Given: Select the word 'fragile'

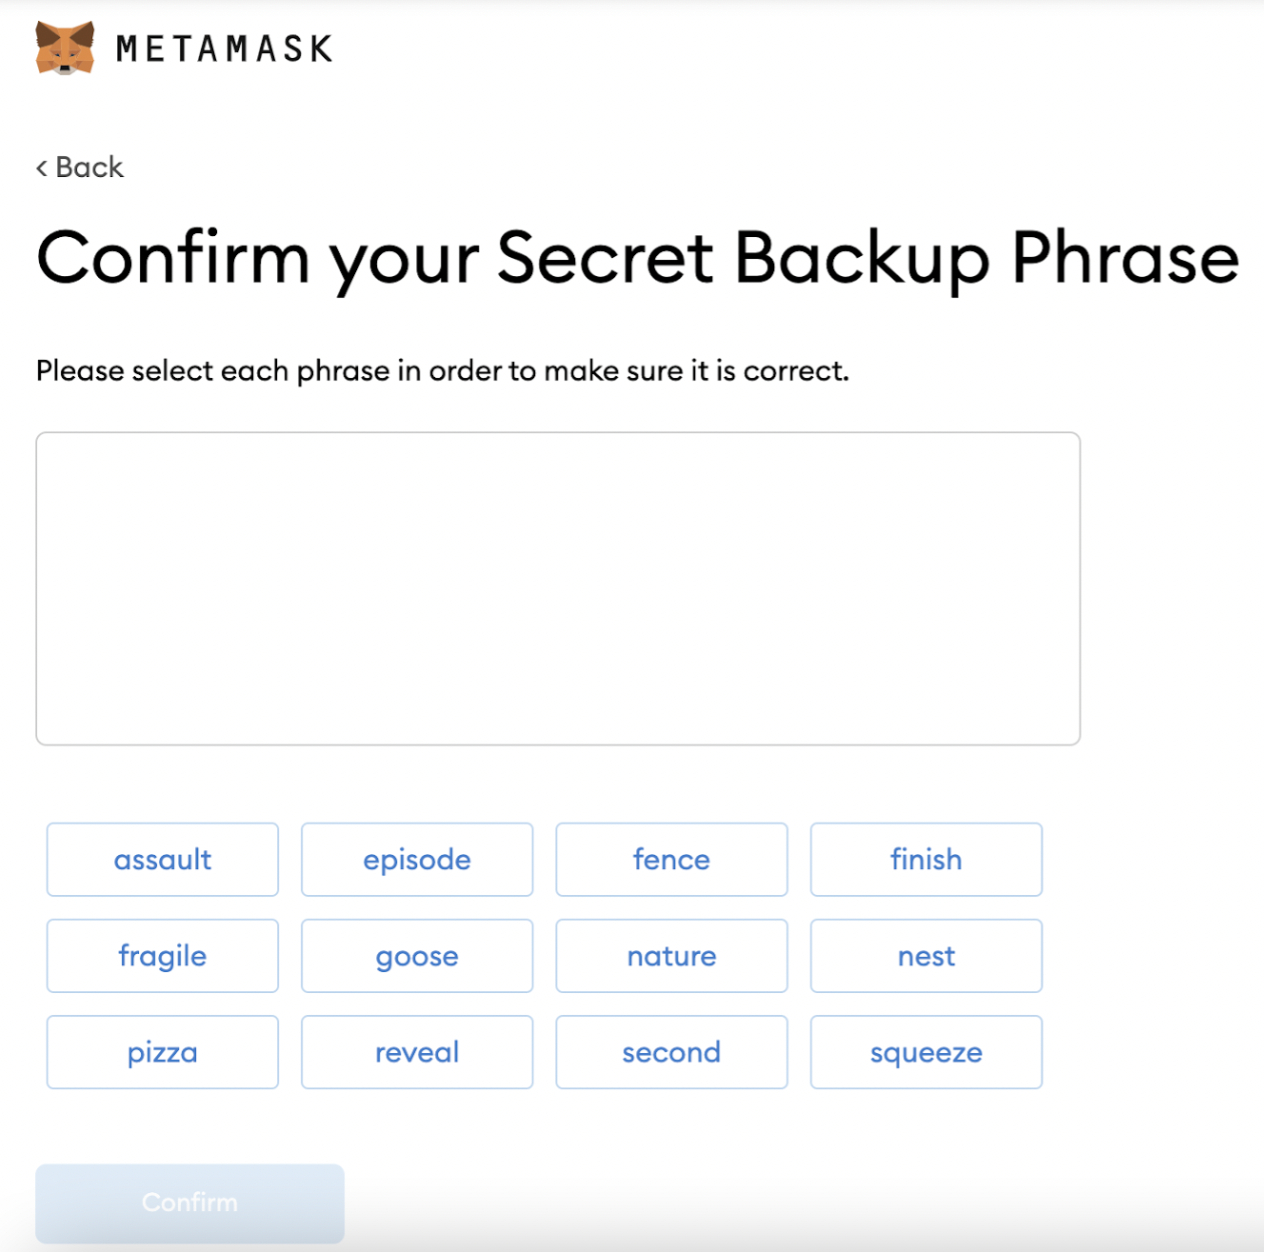Looking at the screenshot, I should 162,956.
